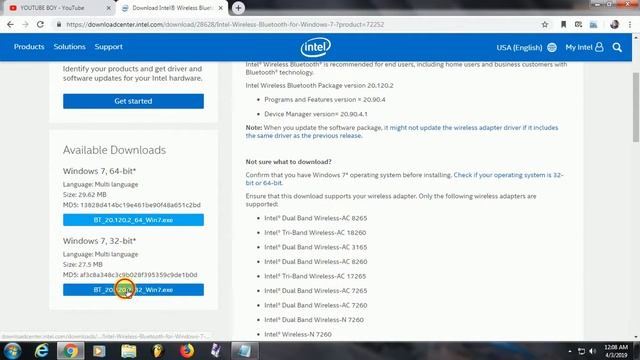Viewport: 640px width, 360px height.
Task: Click the Available Downloads heading
Action: (114, 150)
